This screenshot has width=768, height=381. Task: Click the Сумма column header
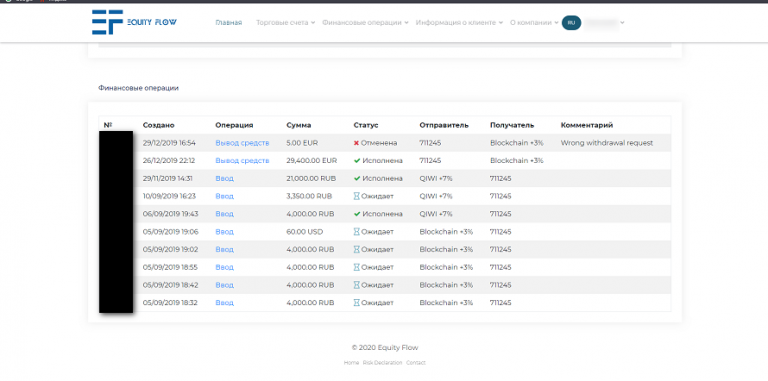(x=299, y=125)
